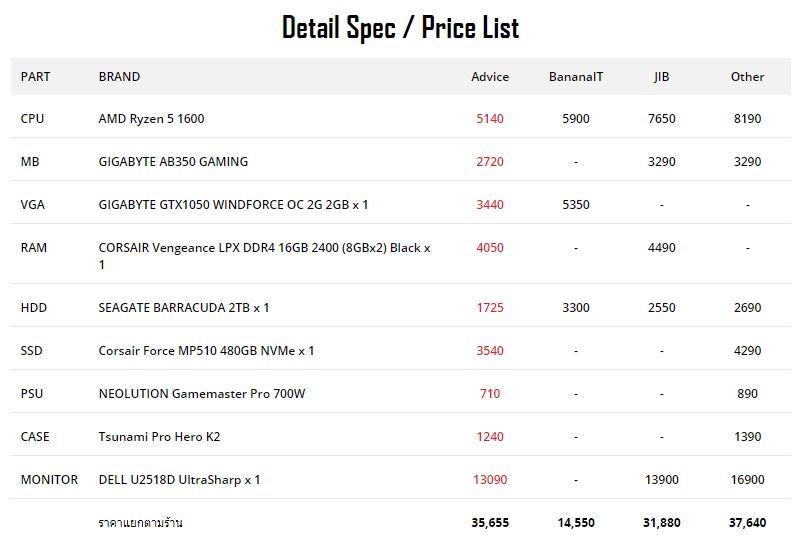The image size is (803, 551).
Task: Click the Detail Spec / Price List heading
Action: click(x=400, y=28)
